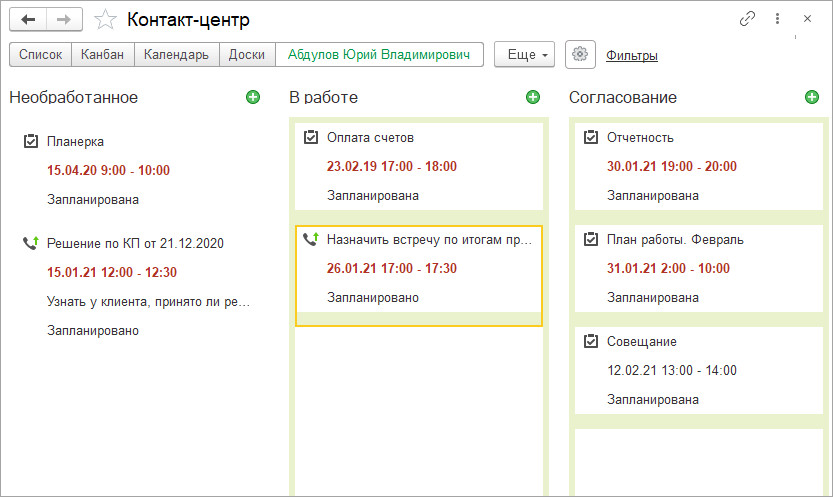Switch to the Доски view
This screenshot has height=497, width=833.
(247, 55)
